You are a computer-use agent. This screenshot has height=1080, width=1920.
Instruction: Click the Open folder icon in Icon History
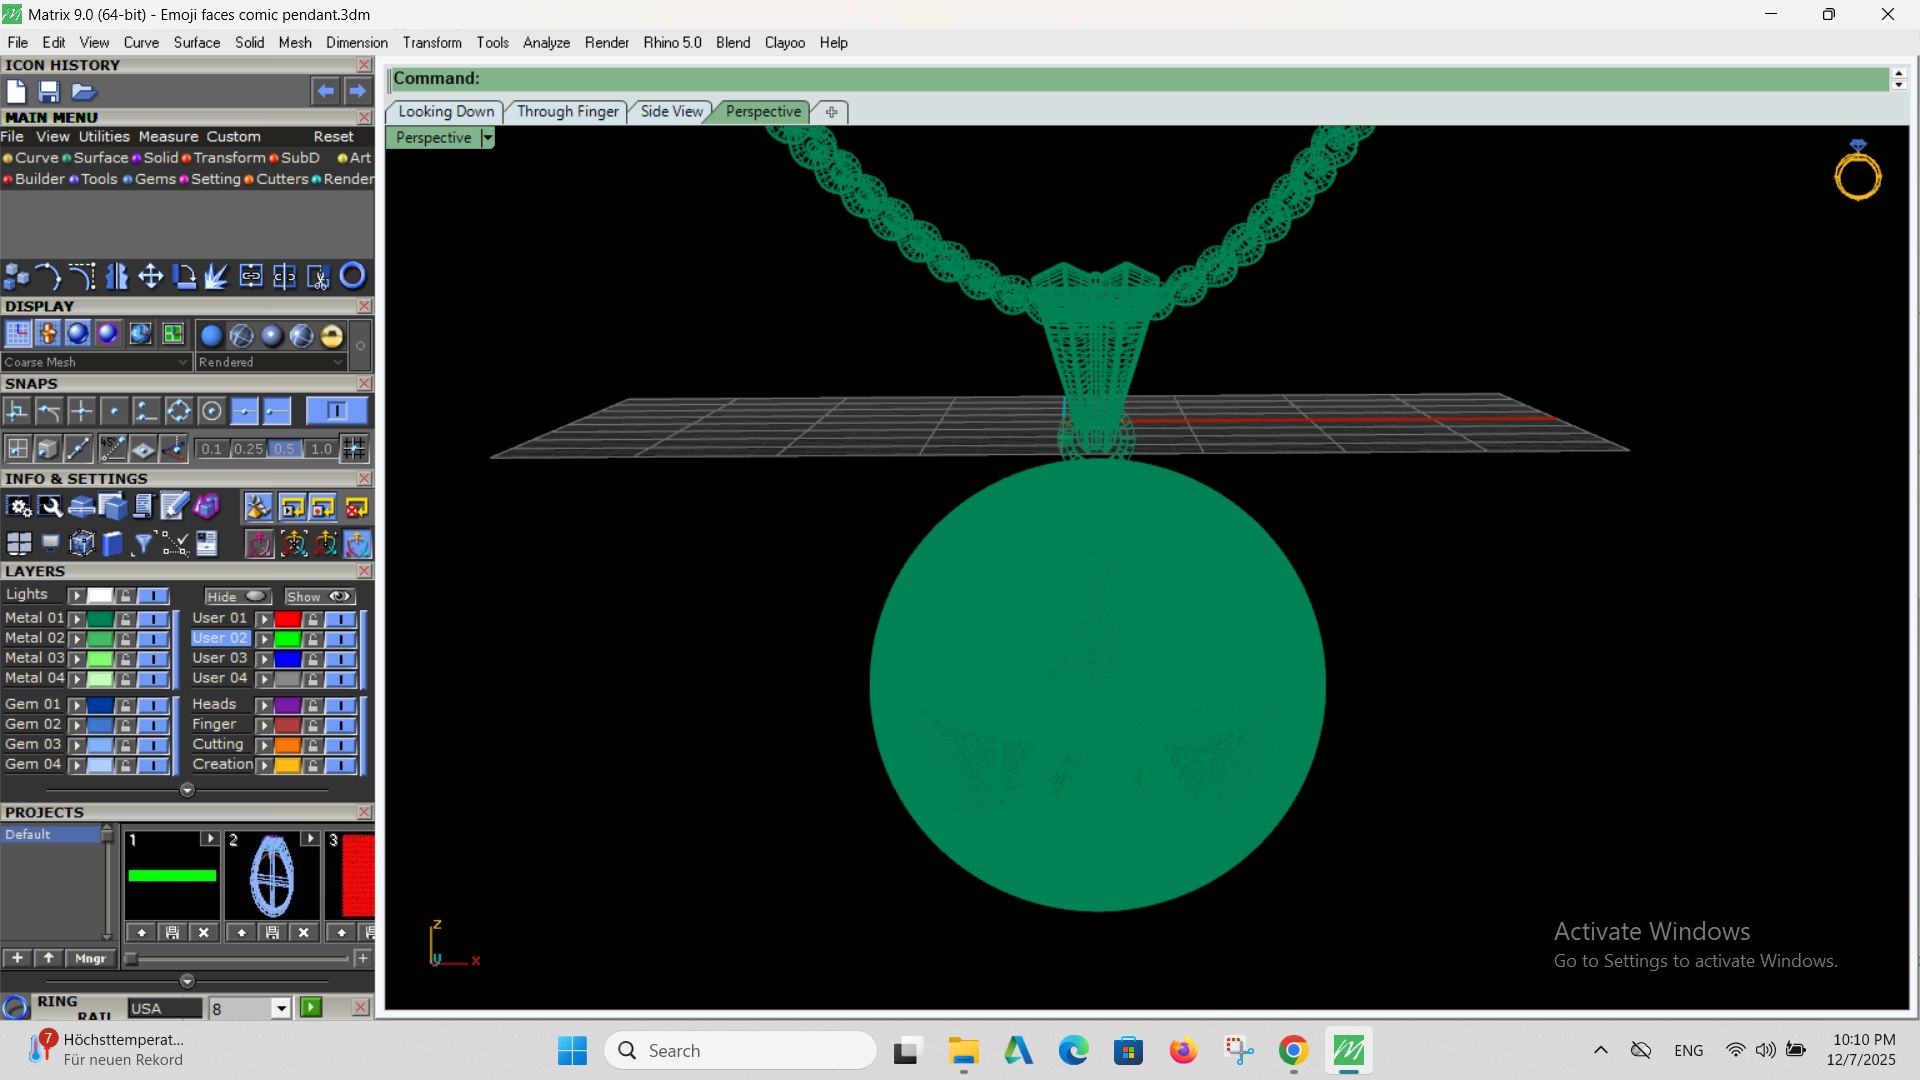coord(83,91)
